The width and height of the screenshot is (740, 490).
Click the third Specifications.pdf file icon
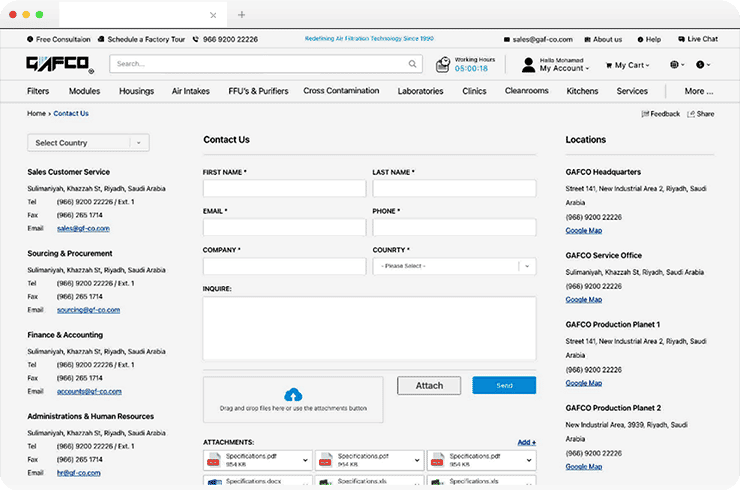click(x=437, y=460)
